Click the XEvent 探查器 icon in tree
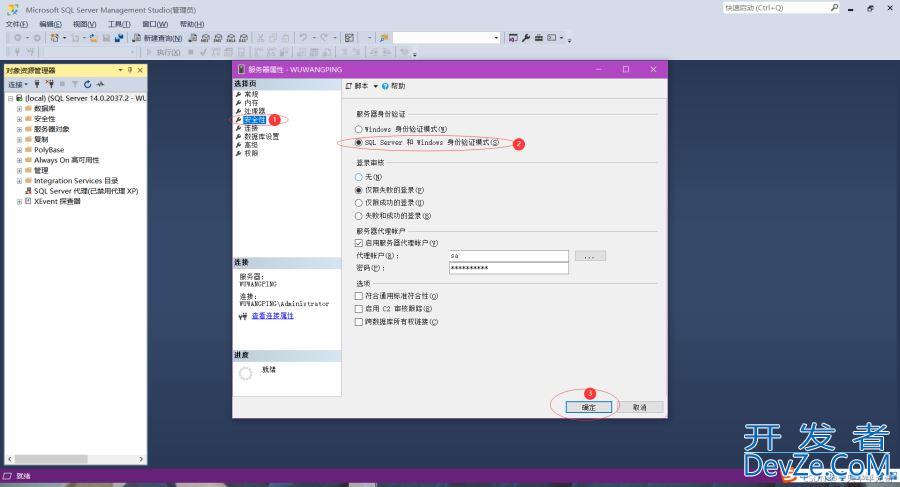This screenshot has width=900, height=487. [28, 201]
